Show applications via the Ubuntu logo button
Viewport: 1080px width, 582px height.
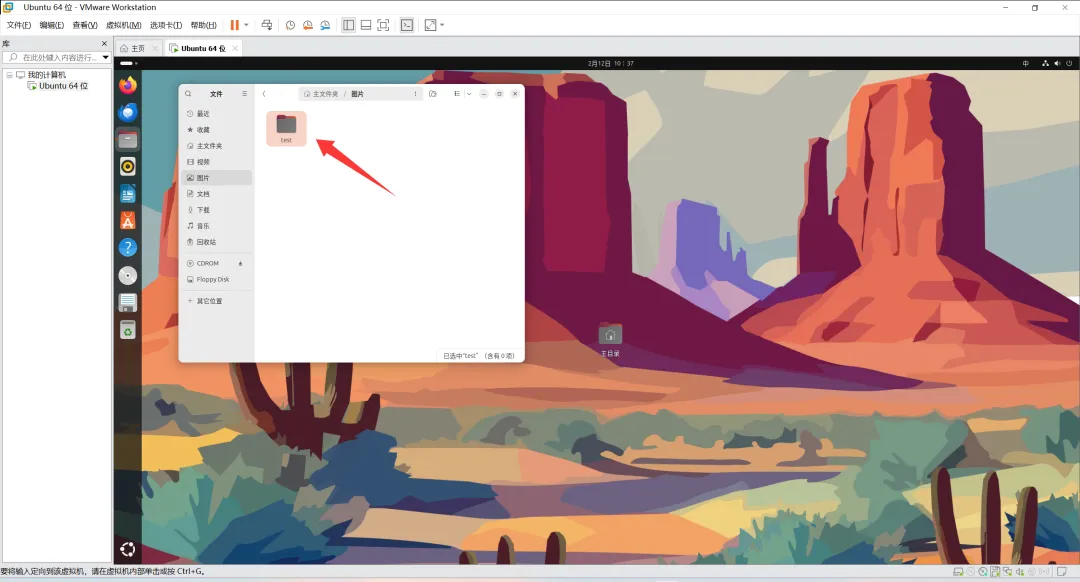coord(127,549)
